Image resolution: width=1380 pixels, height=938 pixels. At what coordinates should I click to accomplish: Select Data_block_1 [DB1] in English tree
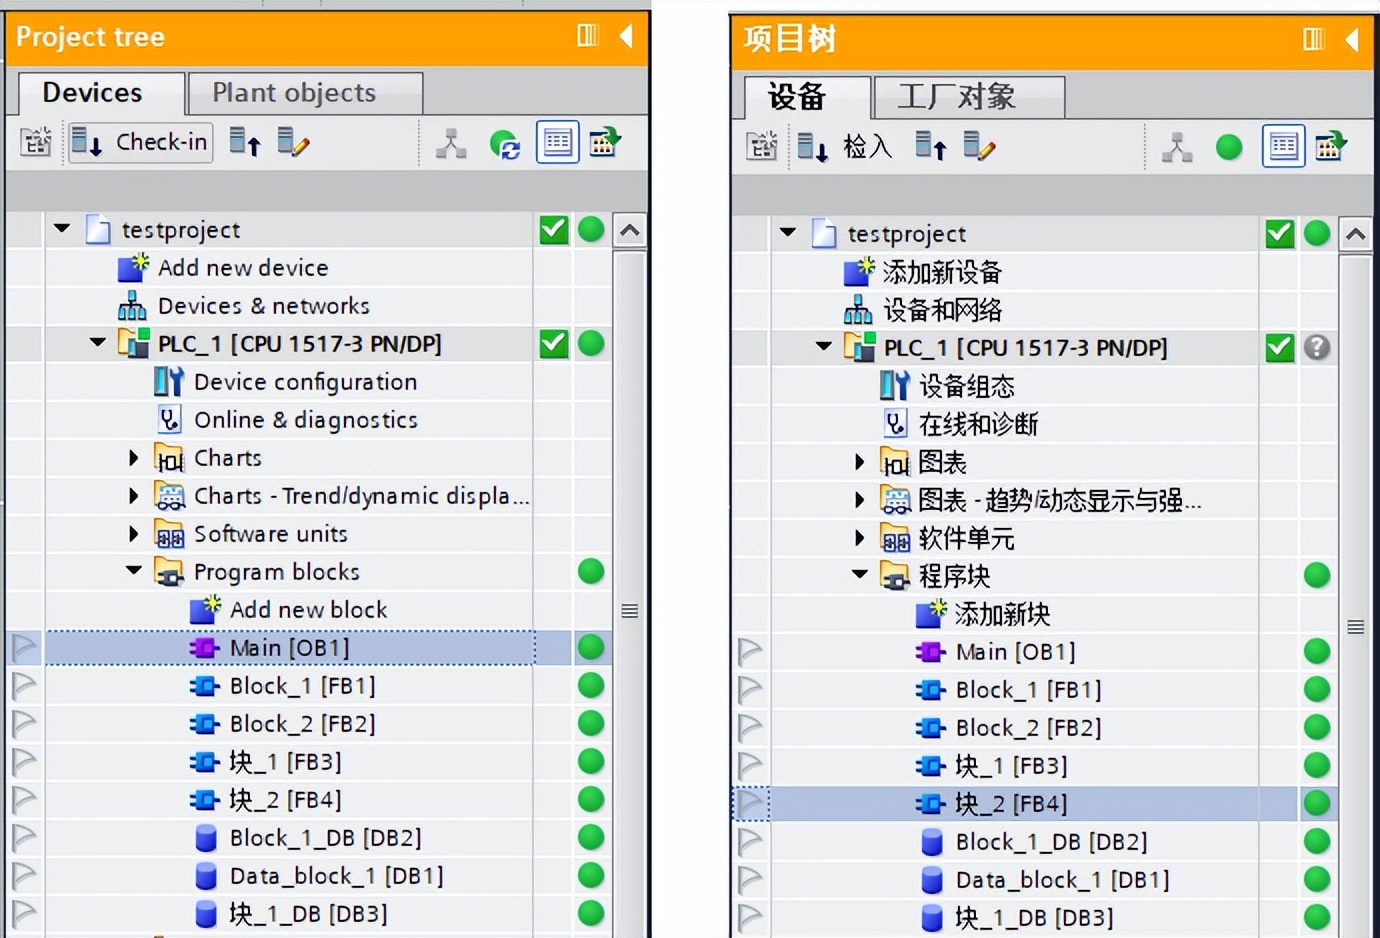[x=337, y=876]
